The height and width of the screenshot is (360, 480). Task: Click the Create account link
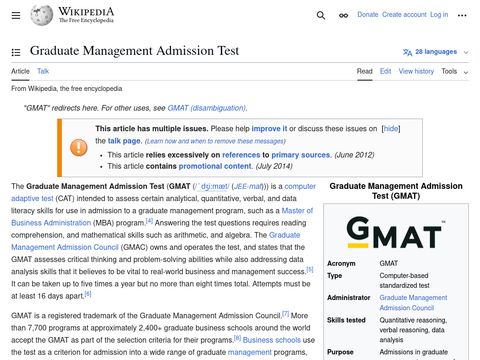click(x=404, y=15)
